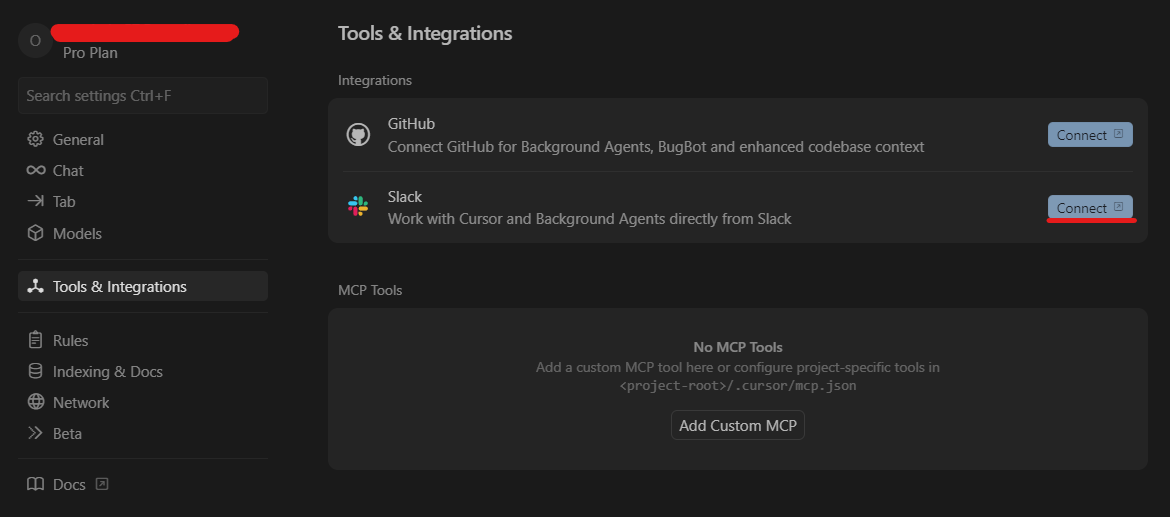Click the Network globe icon
Image resolution: width=1170 pixels, height=517 pixels.
[36, 402]
